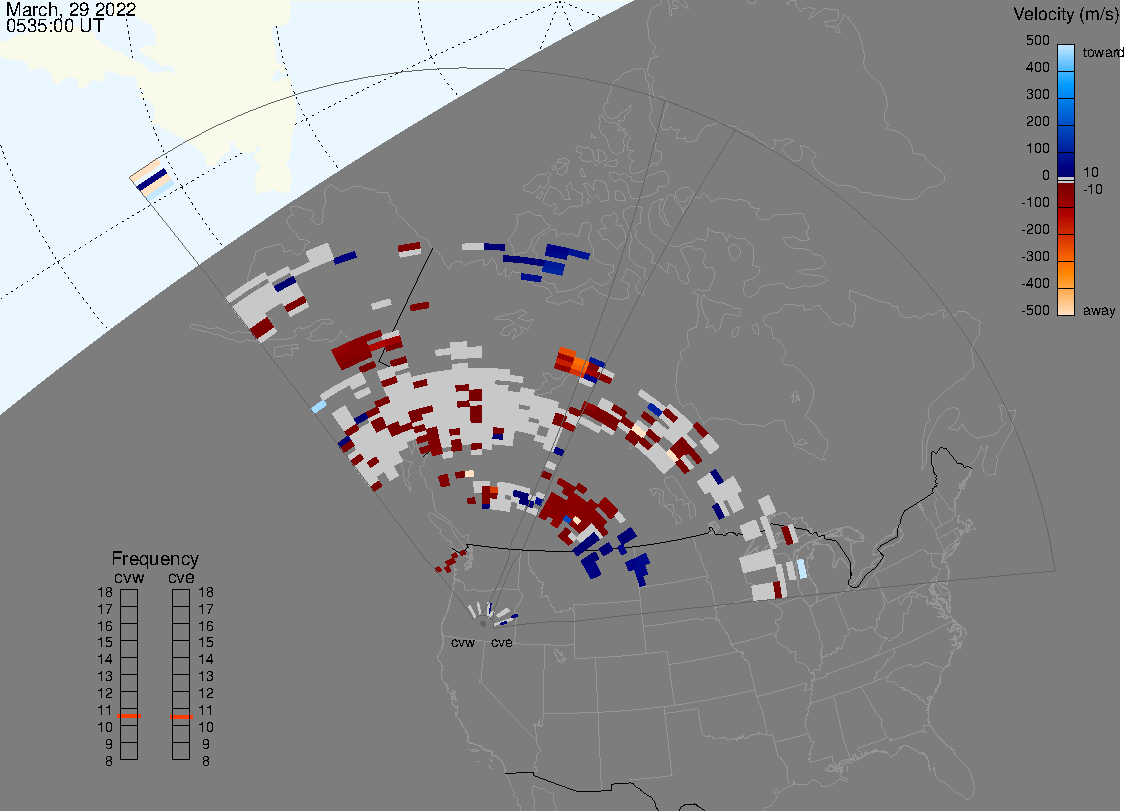1124x811 pixels.
Task: Select the -200 tick on velocity scale
Action: tap(1035, 229)
